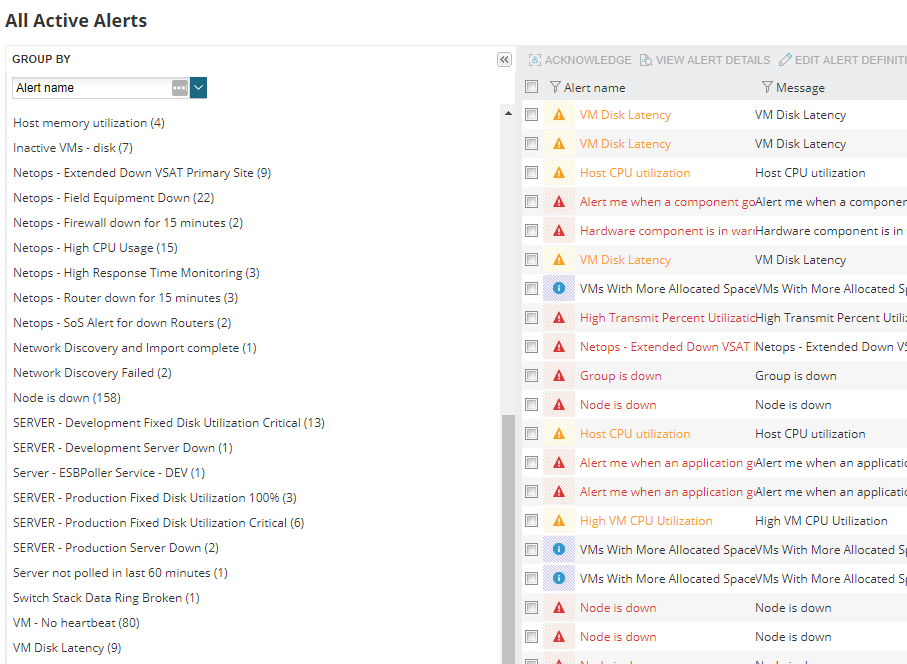Check the Hardware component is in warning row checkbox
Image resolution: width=907 pixels, height=664 pixels.
click(532, 230)
